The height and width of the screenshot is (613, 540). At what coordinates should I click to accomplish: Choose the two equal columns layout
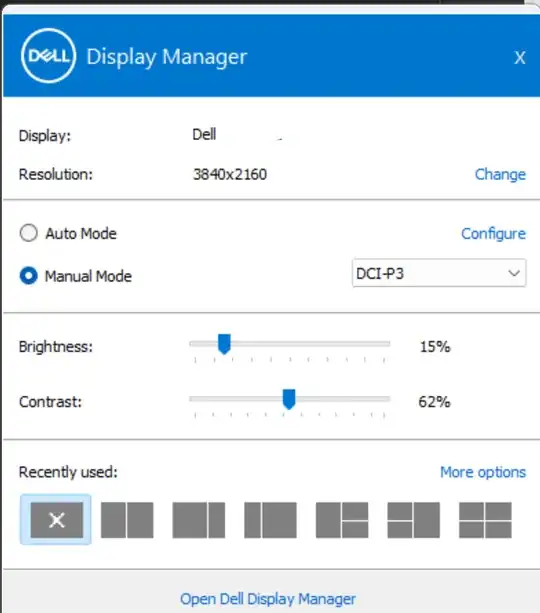[127, 520]
